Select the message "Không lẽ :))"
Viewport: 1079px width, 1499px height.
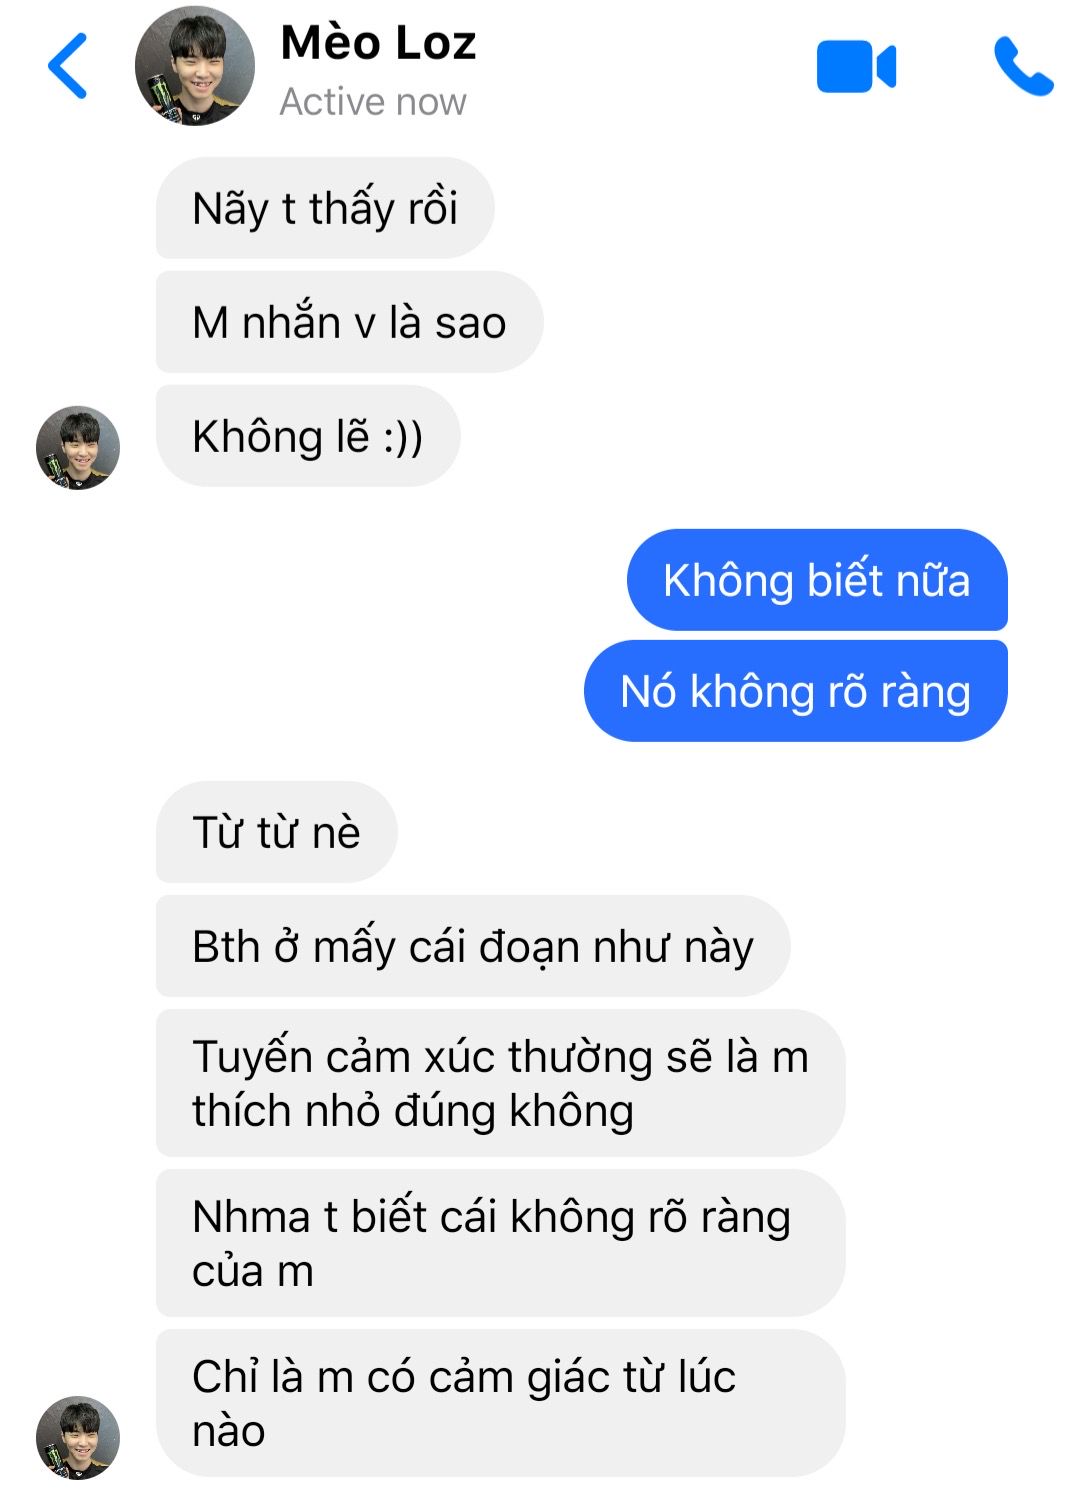(x=308, y=436)
